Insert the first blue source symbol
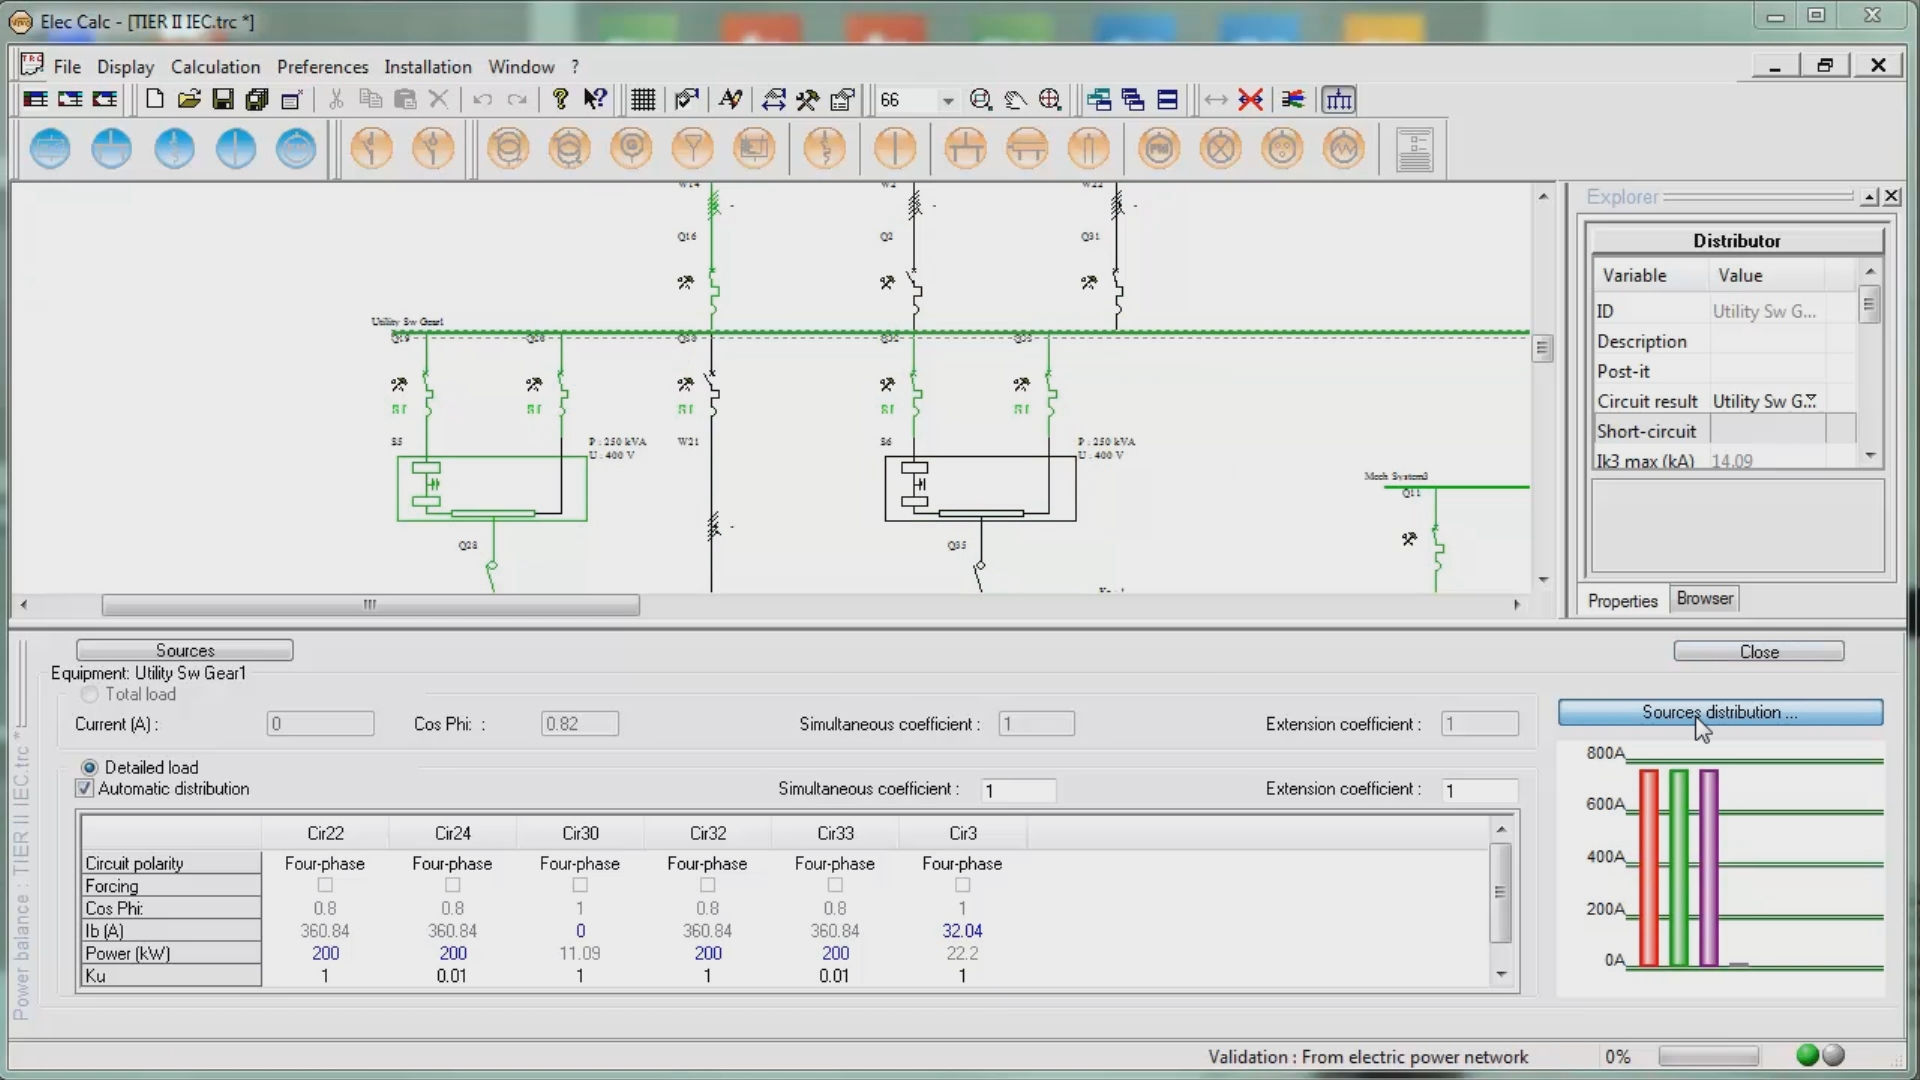Image resolution: width=1920 pixels, height=1080 pixels. tap(50, 149)
